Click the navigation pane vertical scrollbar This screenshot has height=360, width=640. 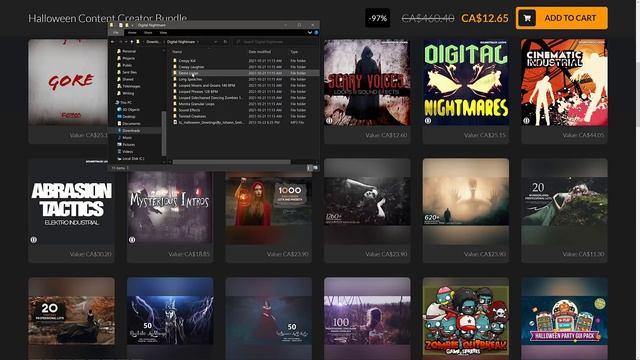tap(164, 133)
